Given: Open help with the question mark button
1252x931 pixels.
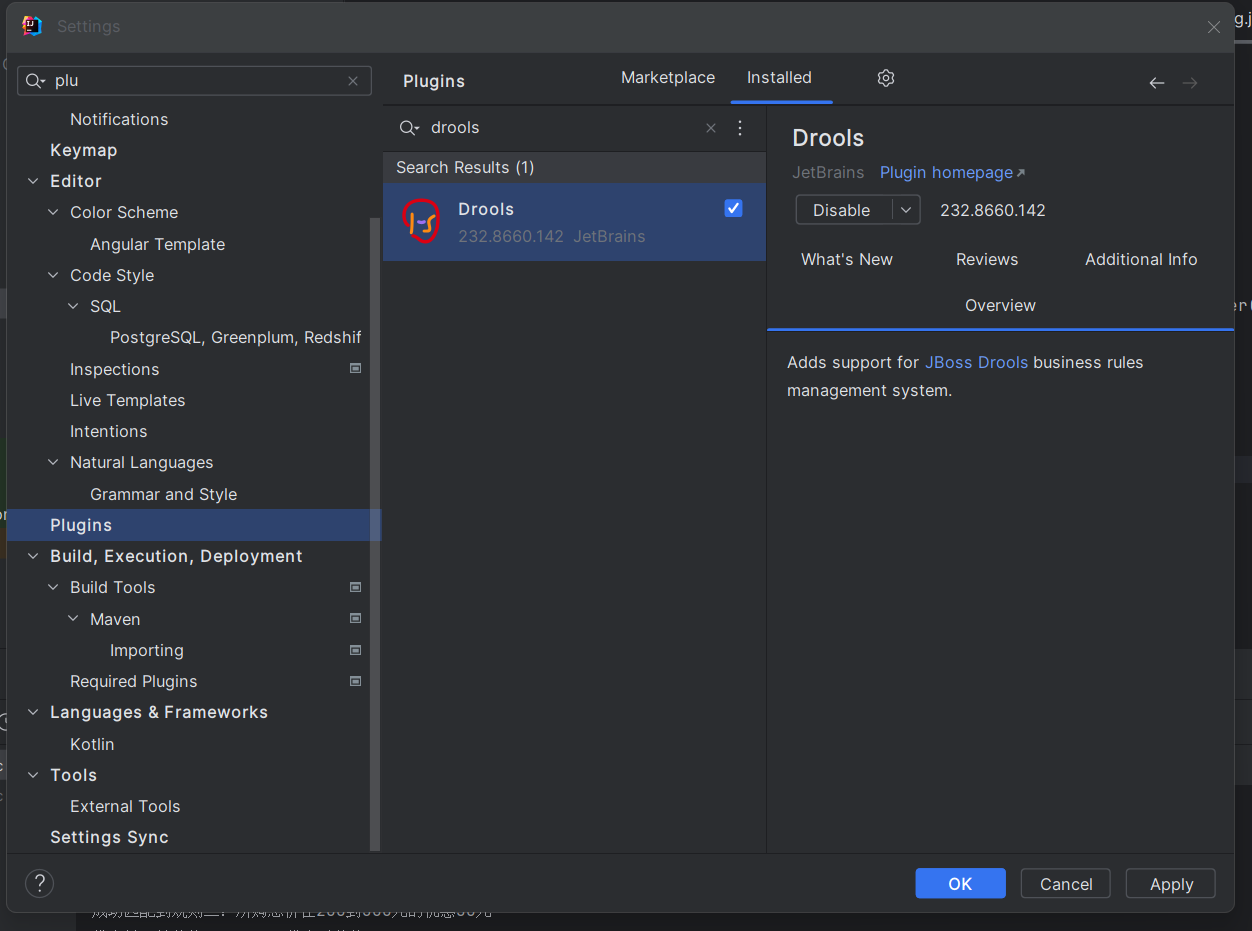Looking at the screenshot, I should click(39, 883).
